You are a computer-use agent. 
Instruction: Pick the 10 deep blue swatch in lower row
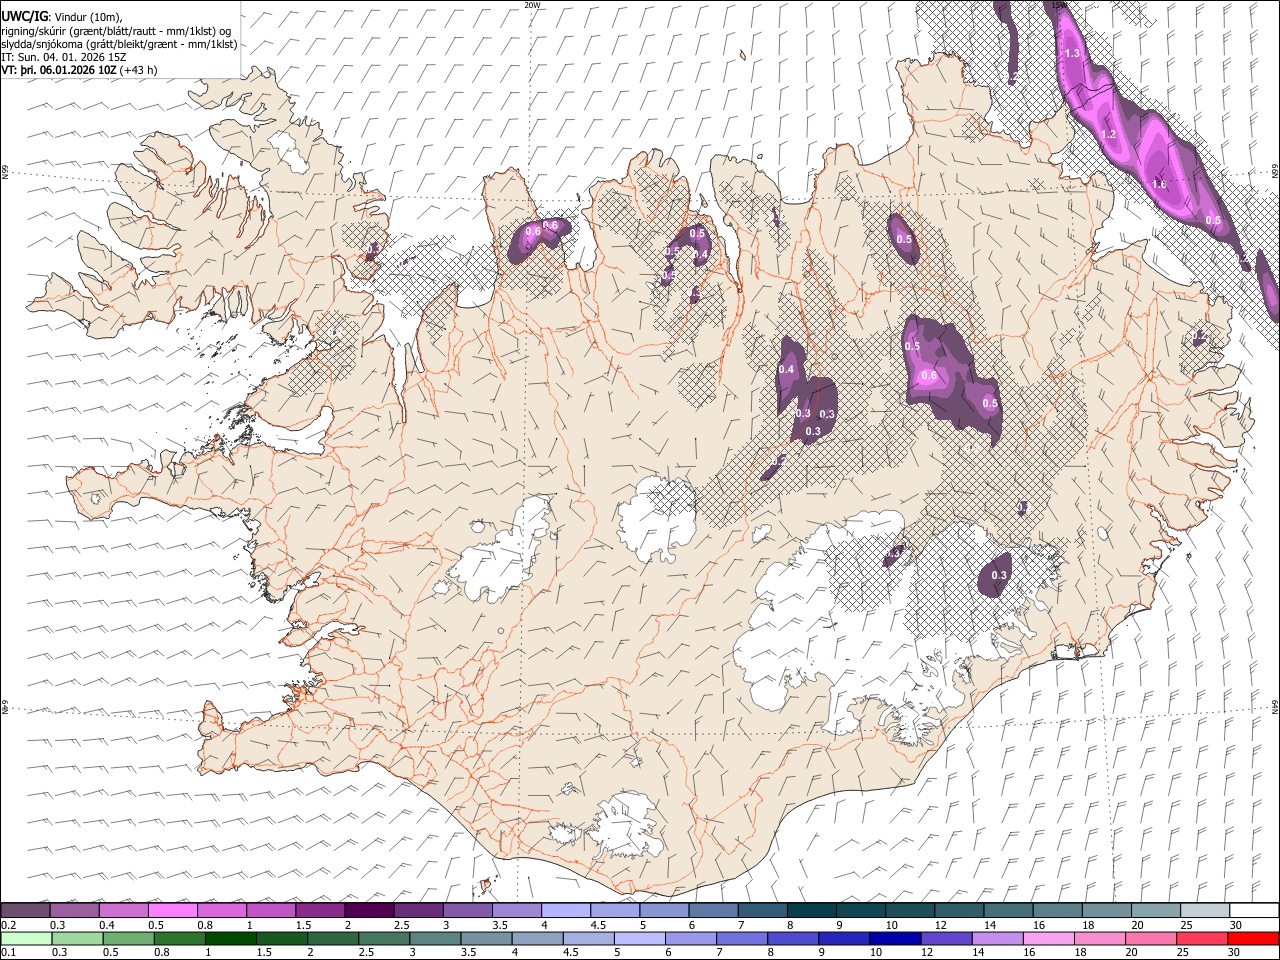[895, 938]
